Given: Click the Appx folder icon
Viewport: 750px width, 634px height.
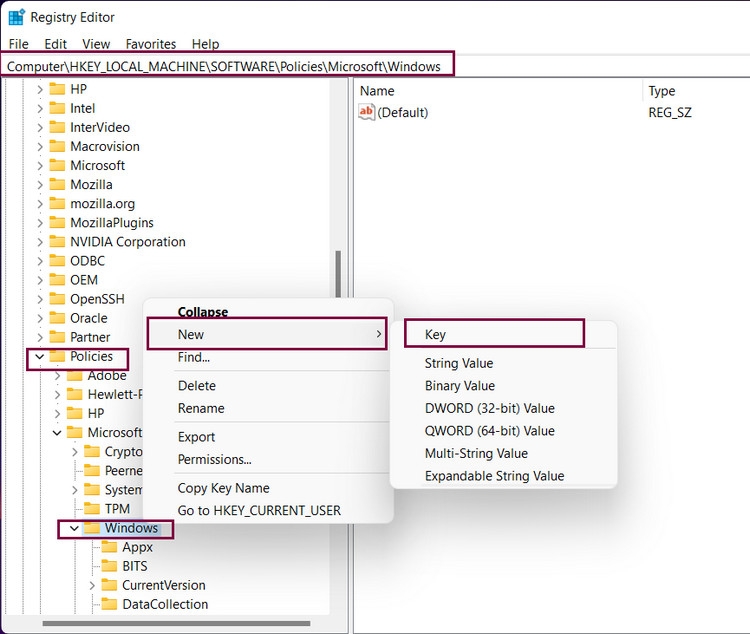Looking at the screenshot, I should [x=109, y=547].
